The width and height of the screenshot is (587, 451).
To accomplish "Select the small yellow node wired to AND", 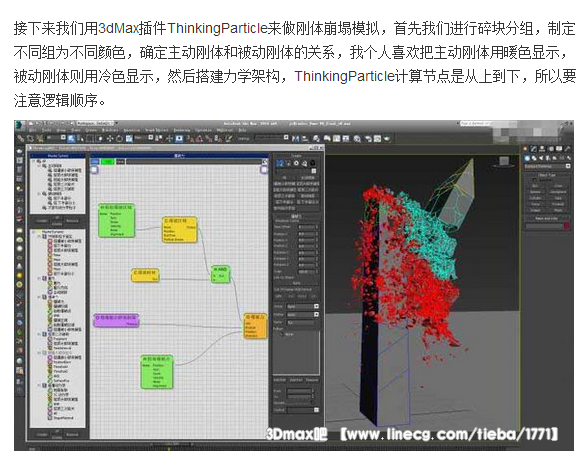I will pos(145,274).
